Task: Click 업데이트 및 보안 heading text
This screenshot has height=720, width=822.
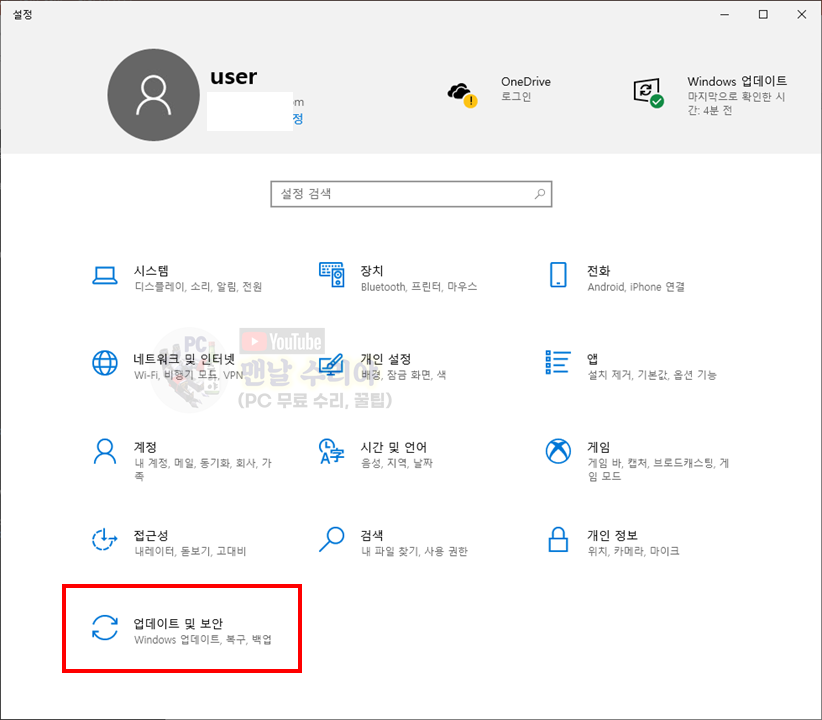Action: pyautogui.click(x=178, y=624)
